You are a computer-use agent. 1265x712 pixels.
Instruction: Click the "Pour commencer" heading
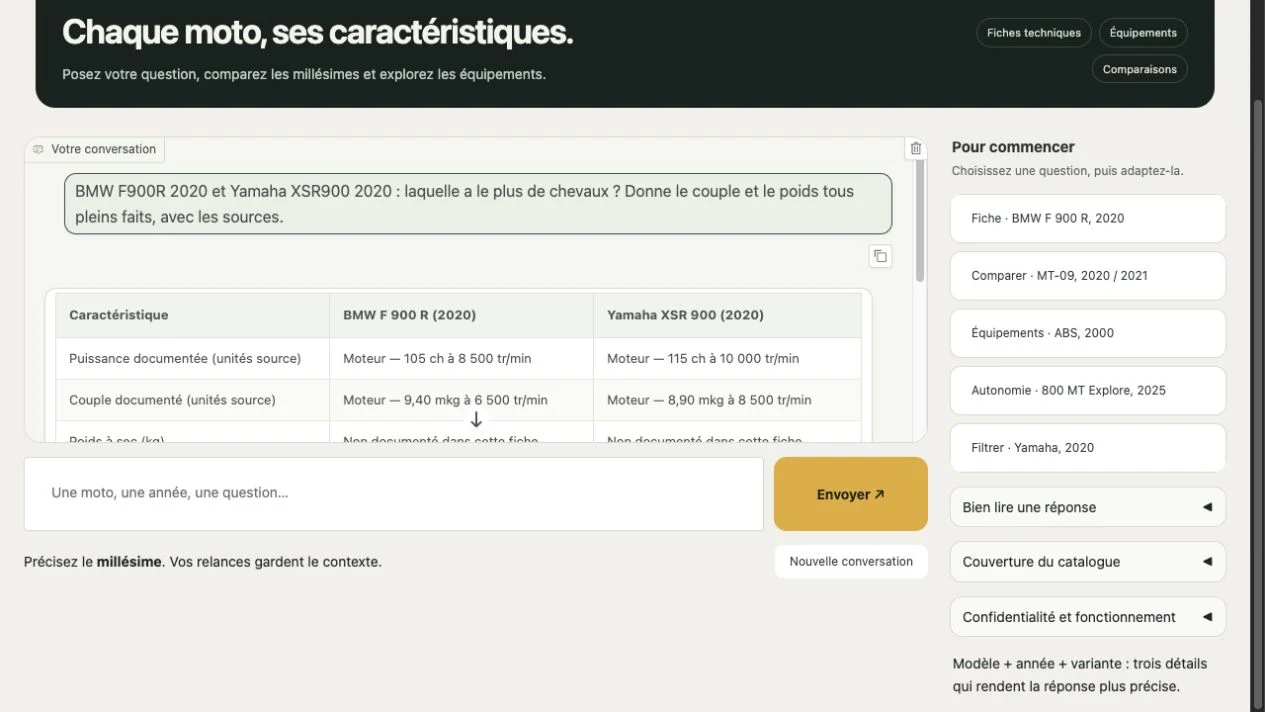point(1013,147)
